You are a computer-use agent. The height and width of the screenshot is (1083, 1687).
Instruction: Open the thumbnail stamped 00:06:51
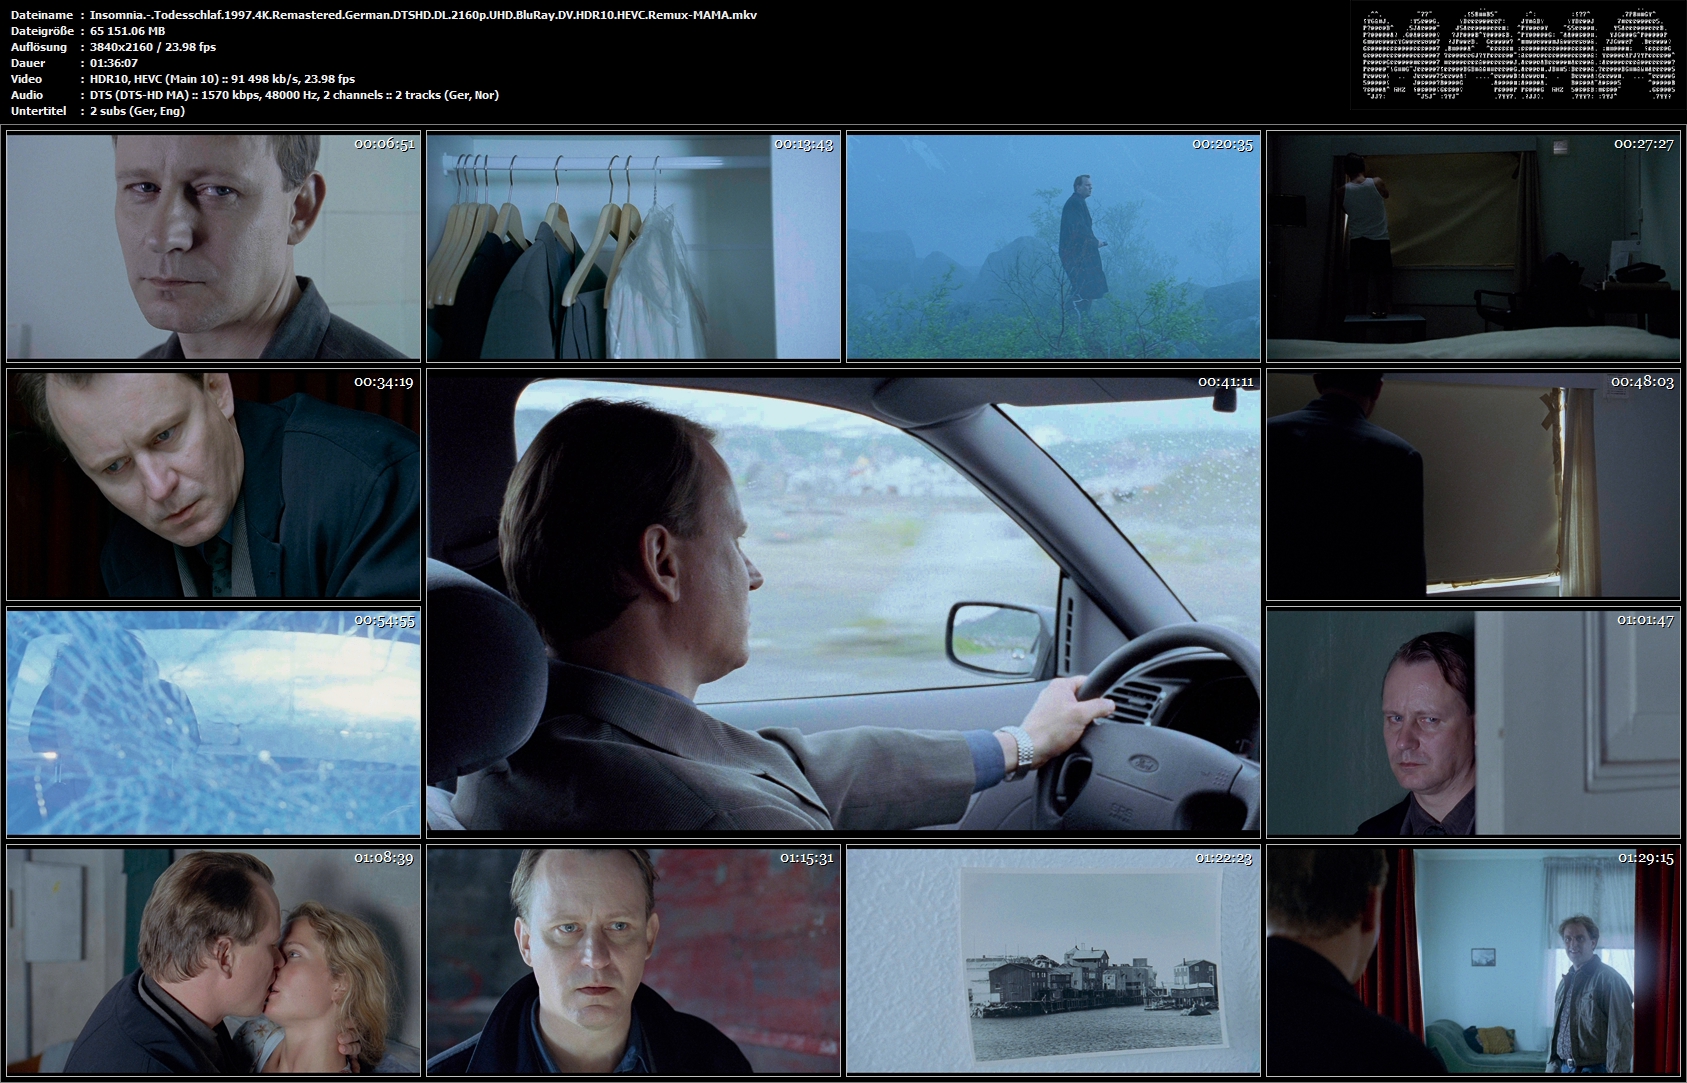(213, 247)
